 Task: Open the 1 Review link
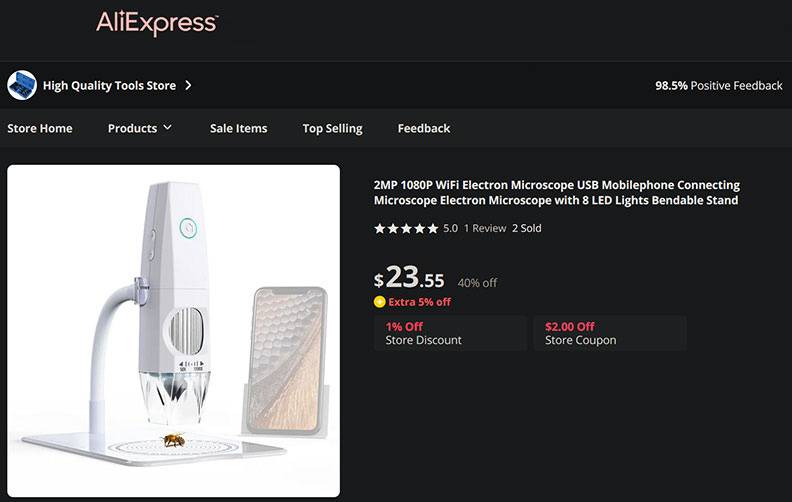point(485,228)
